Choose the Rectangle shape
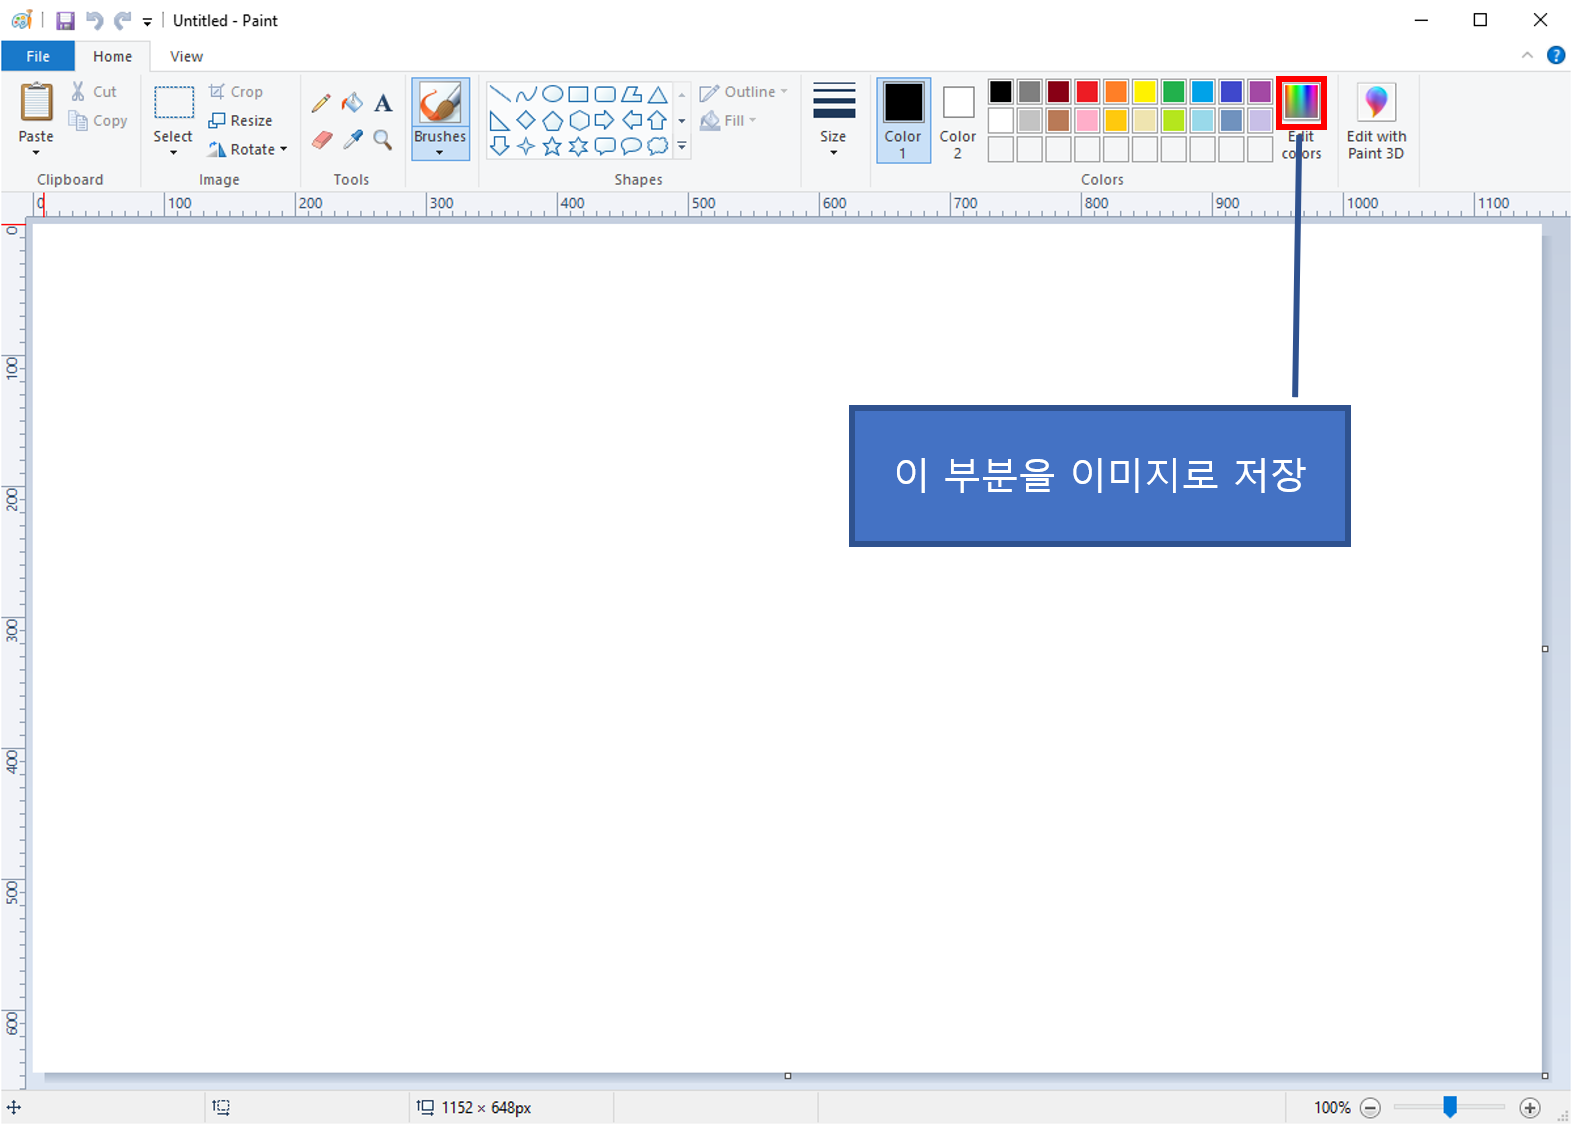 coord(578,95)
